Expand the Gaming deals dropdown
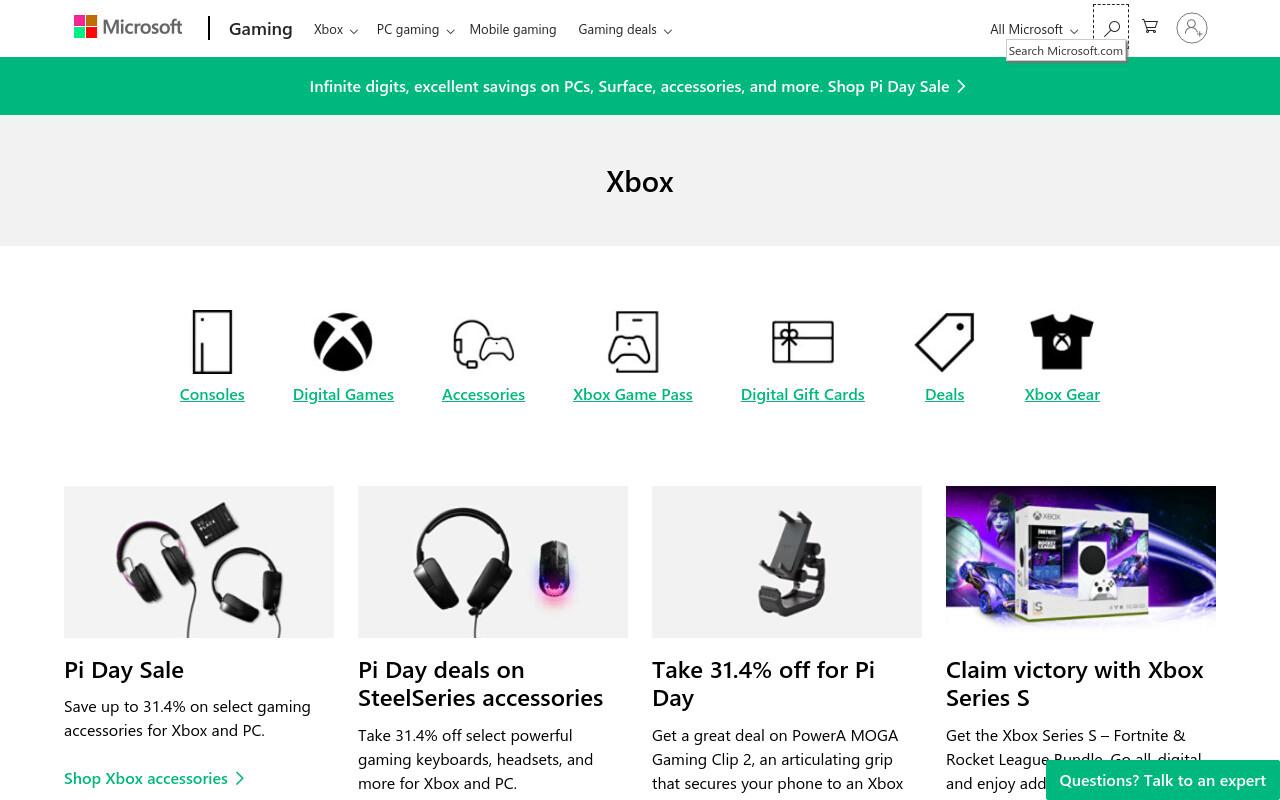This screenshot has width=1280, height=800. point(625,29)
